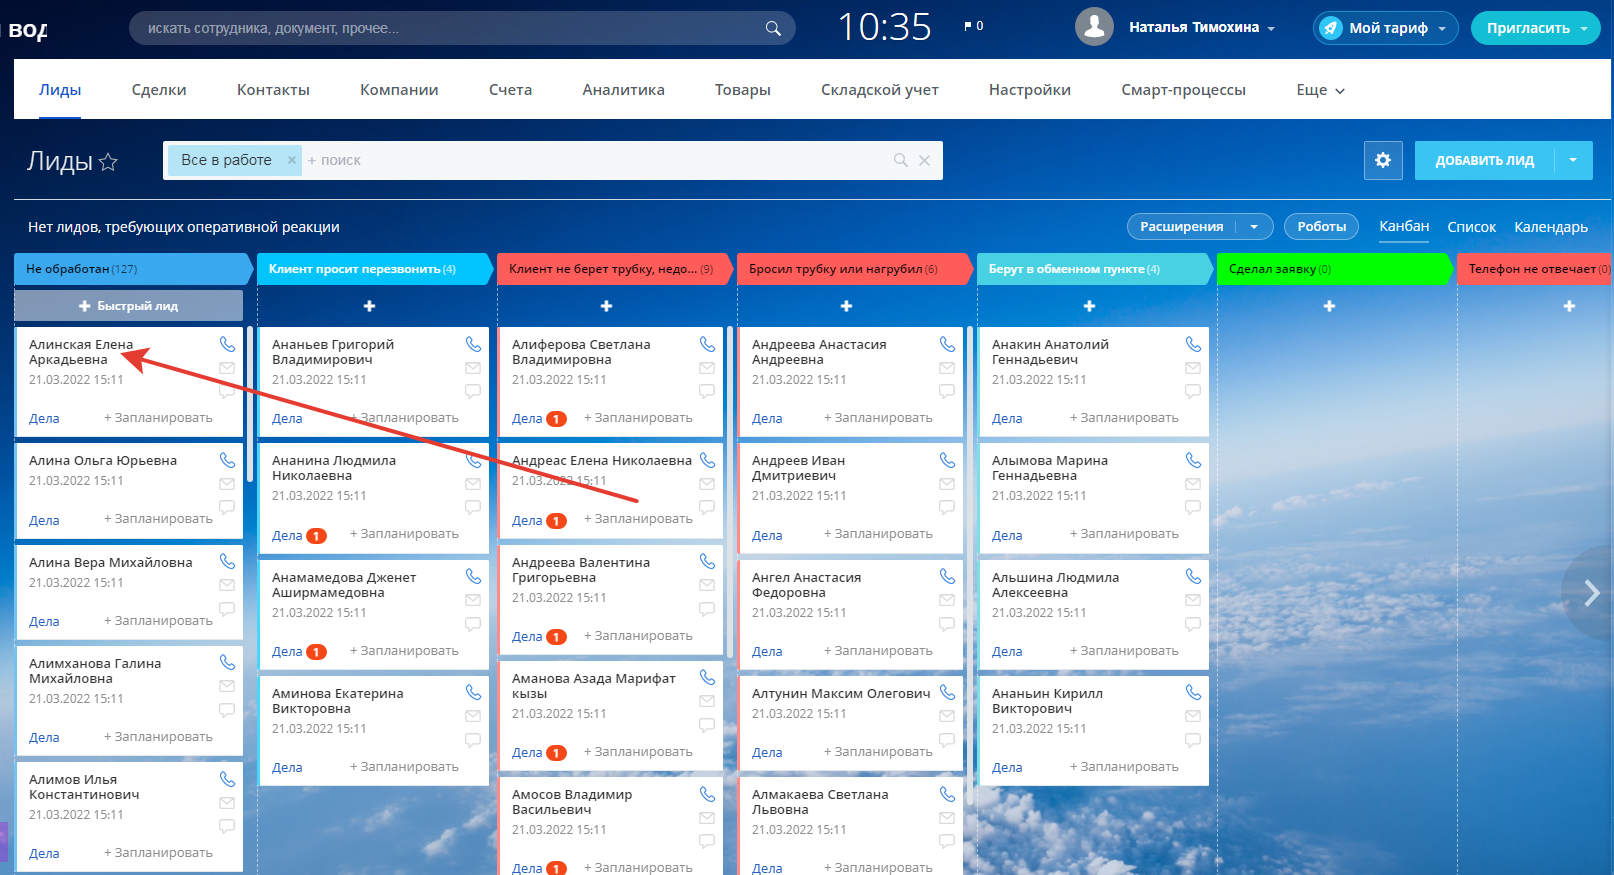Select the Сделал заявку stage header
The image size is (1614, 875).
(x=1333, y=269)
